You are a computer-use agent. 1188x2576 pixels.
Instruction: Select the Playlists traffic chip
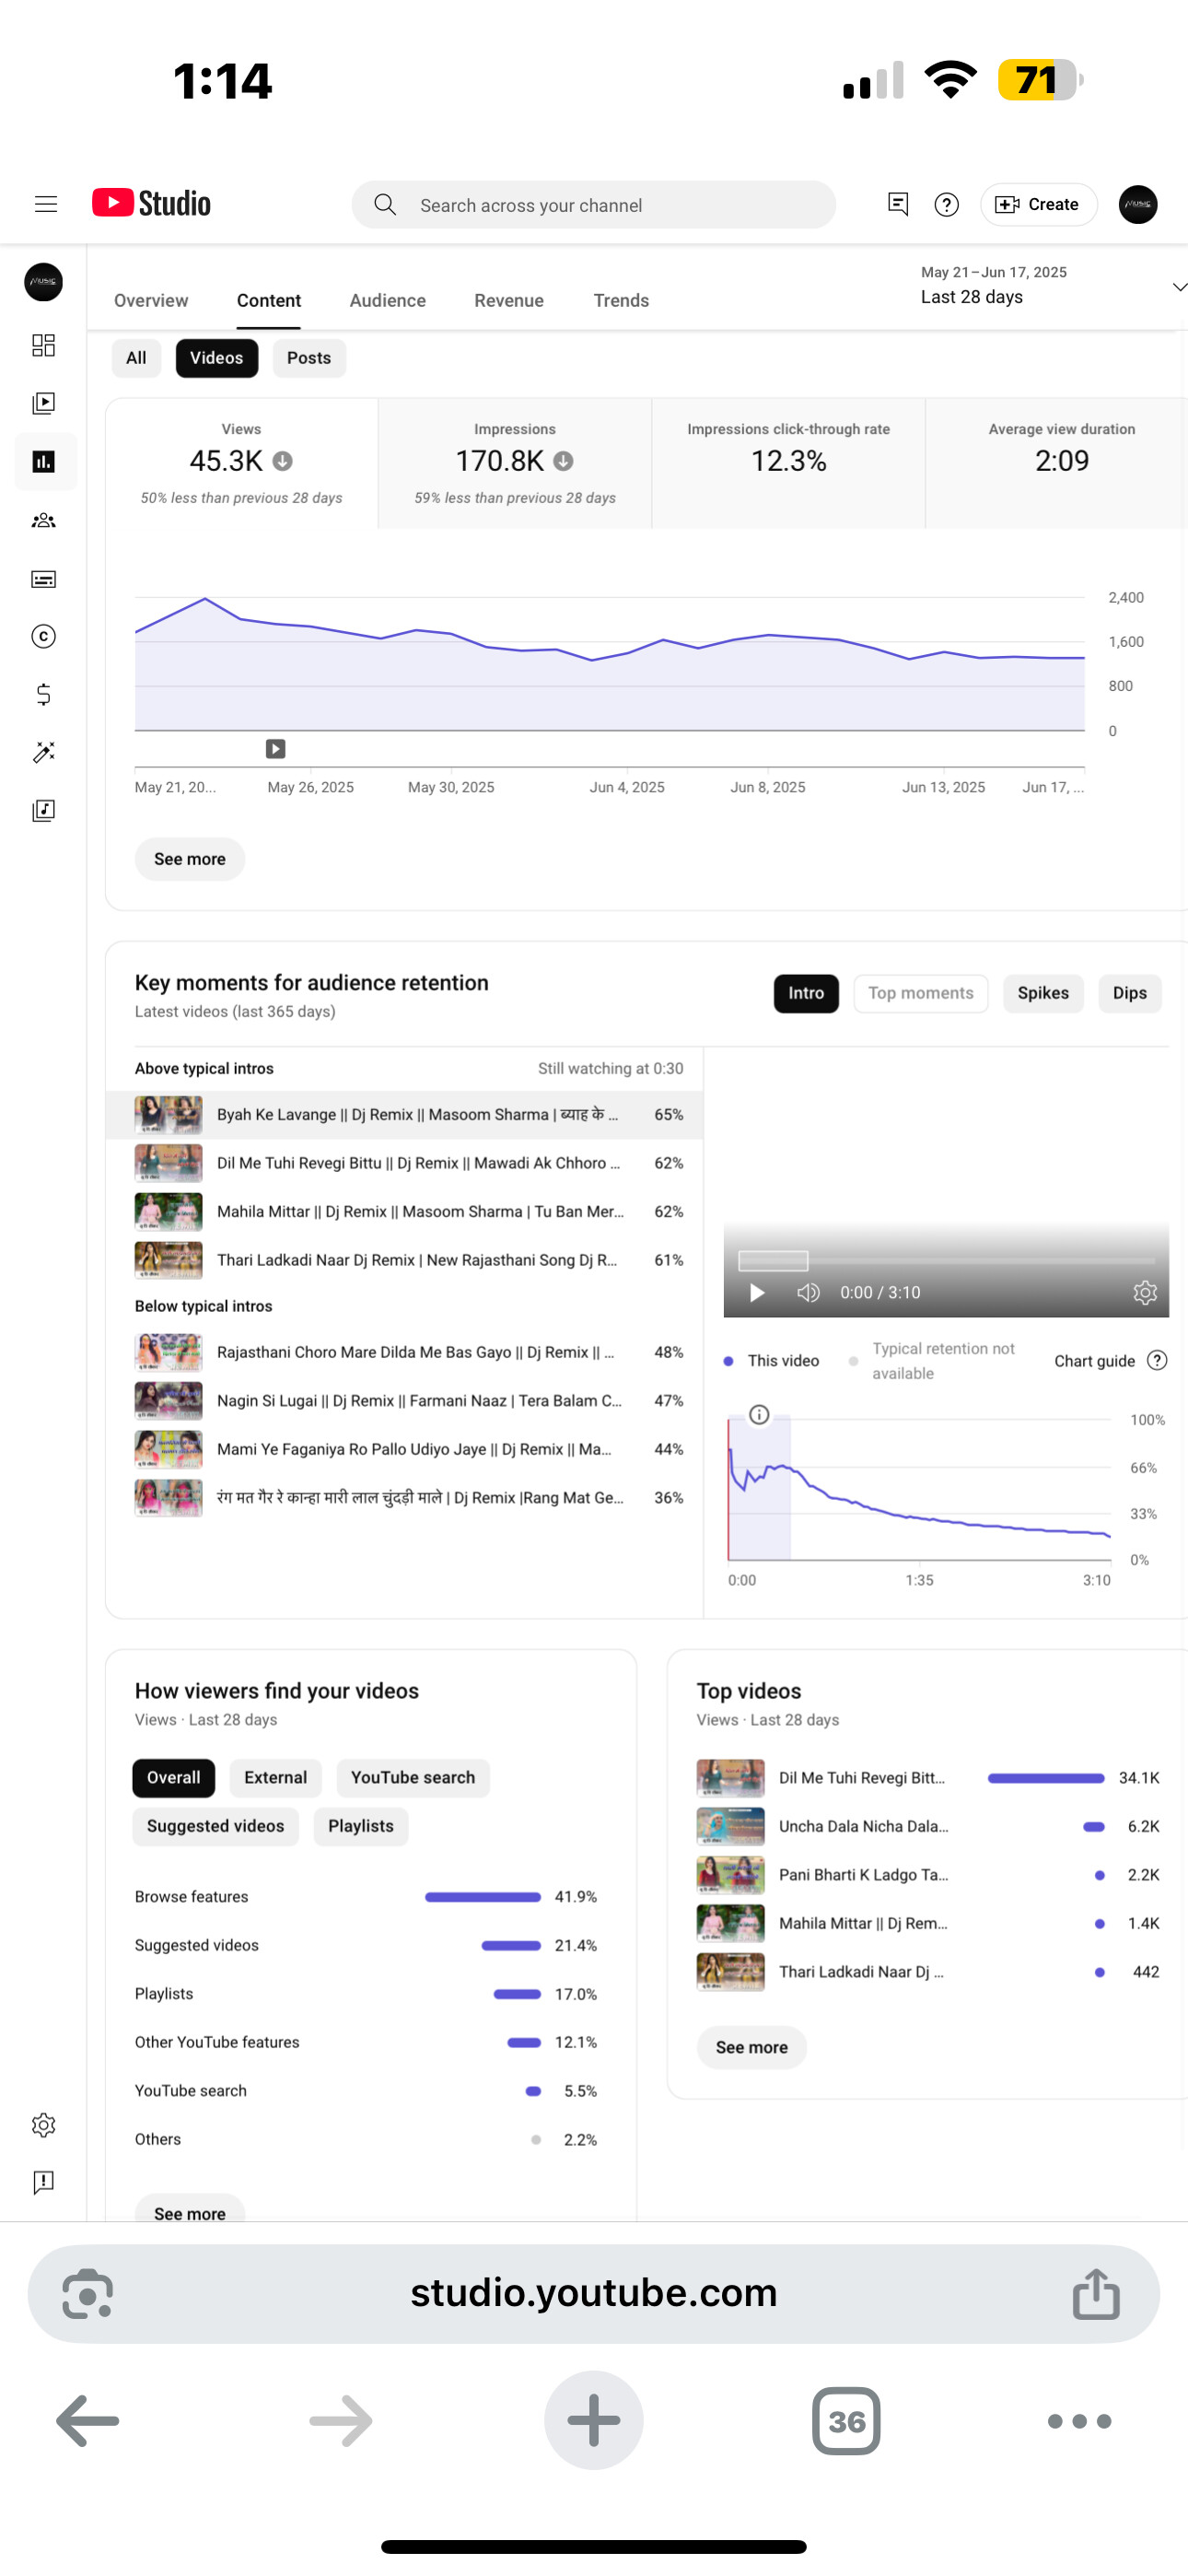pyautogui.click(x=361, y=1826)
